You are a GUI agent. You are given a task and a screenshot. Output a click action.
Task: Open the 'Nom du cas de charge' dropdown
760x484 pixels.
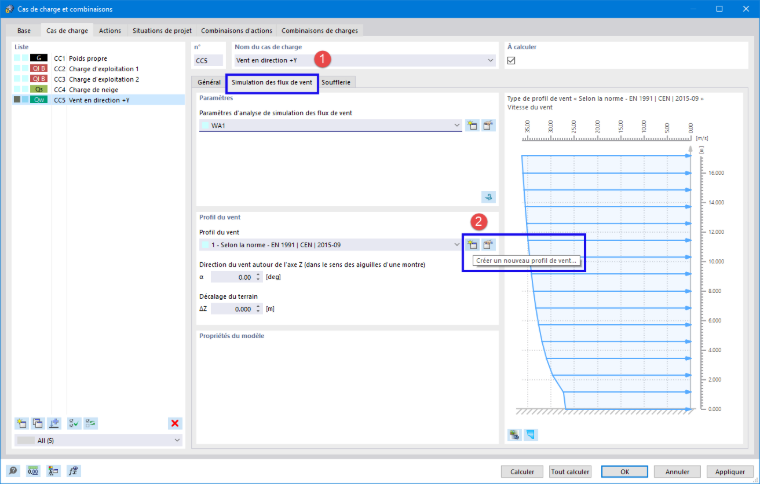click(x=491, y=61)
